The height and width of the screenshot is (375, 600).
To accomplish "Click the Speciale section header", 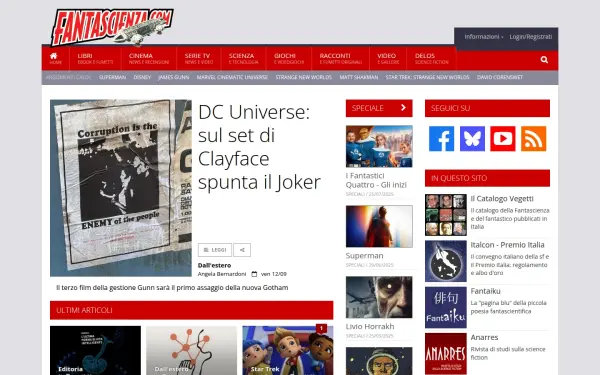I will (379, 108).
